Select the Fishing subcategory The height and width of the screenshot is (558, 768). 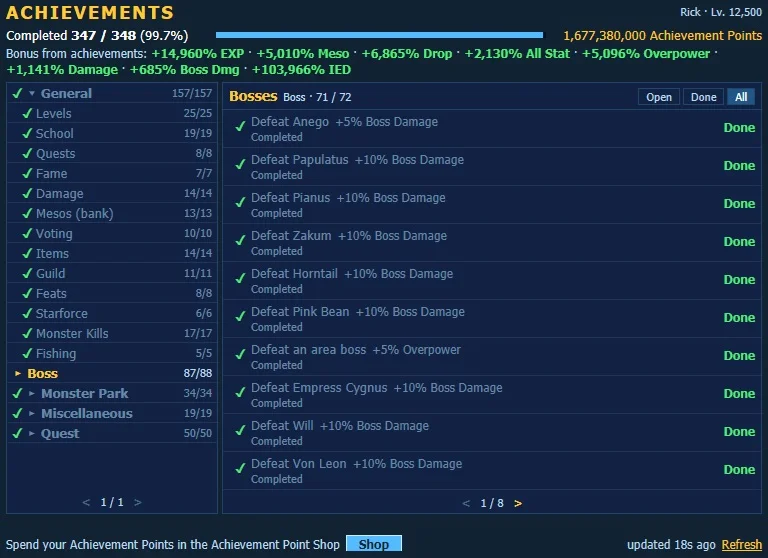pyautogui.click(x=112, y=354)
